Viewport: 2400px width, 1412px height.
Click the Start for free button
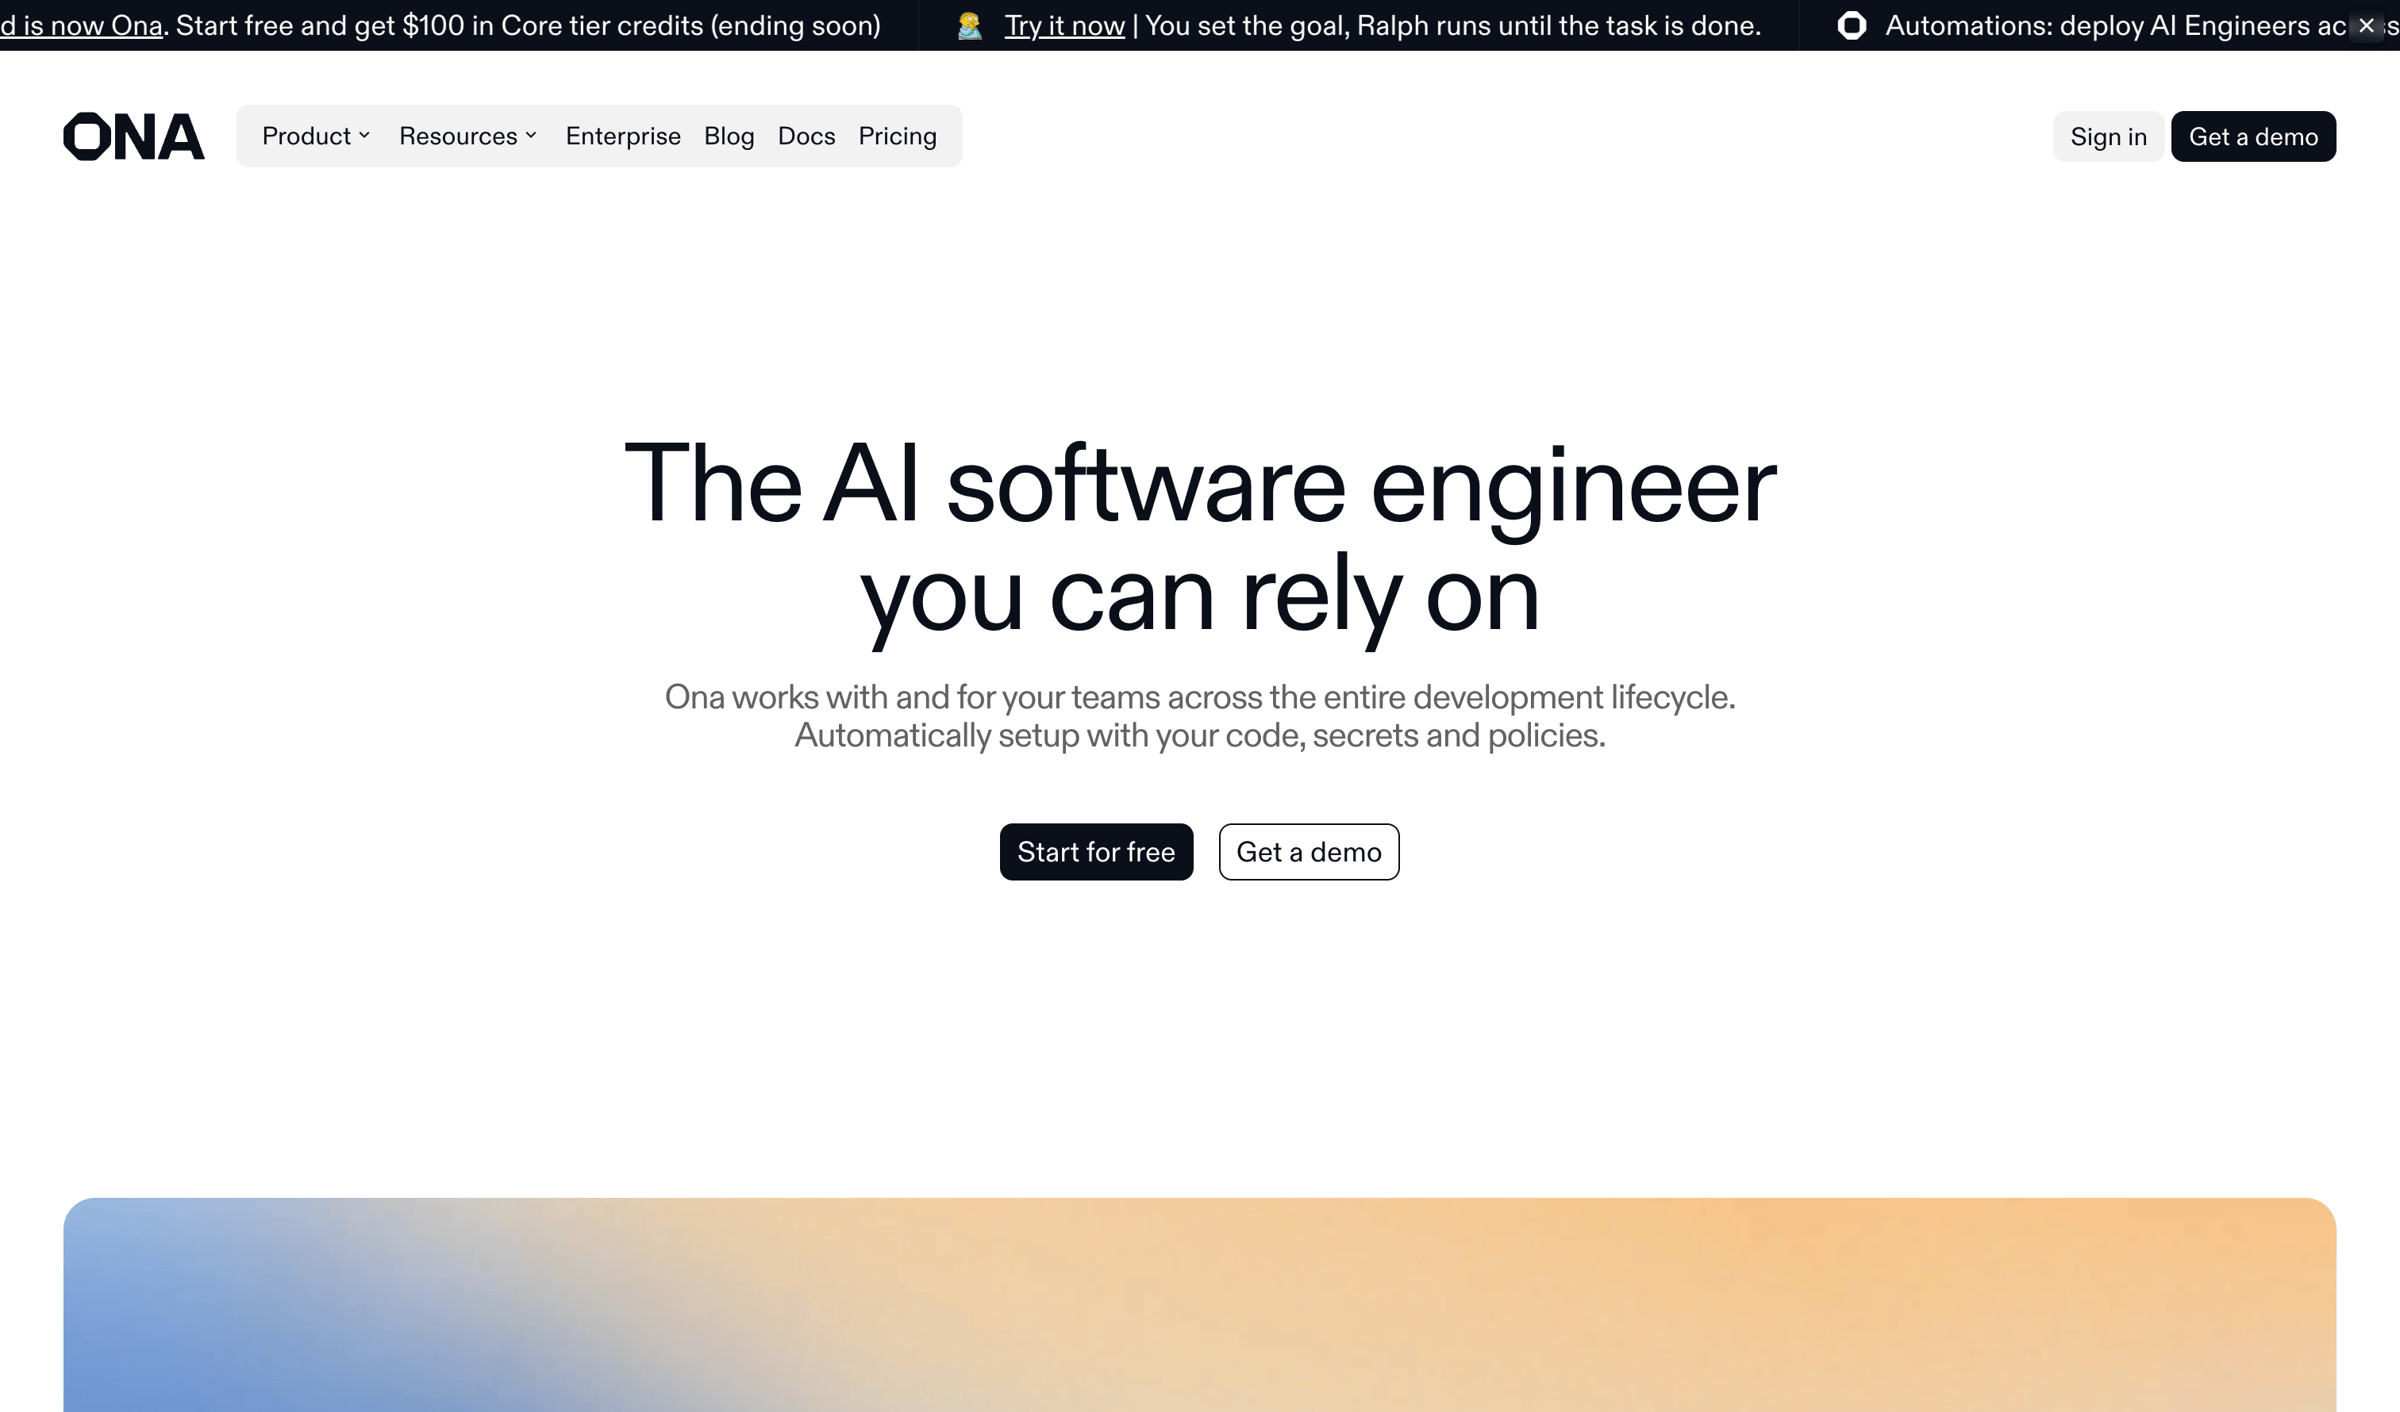tap(1096, 852)
